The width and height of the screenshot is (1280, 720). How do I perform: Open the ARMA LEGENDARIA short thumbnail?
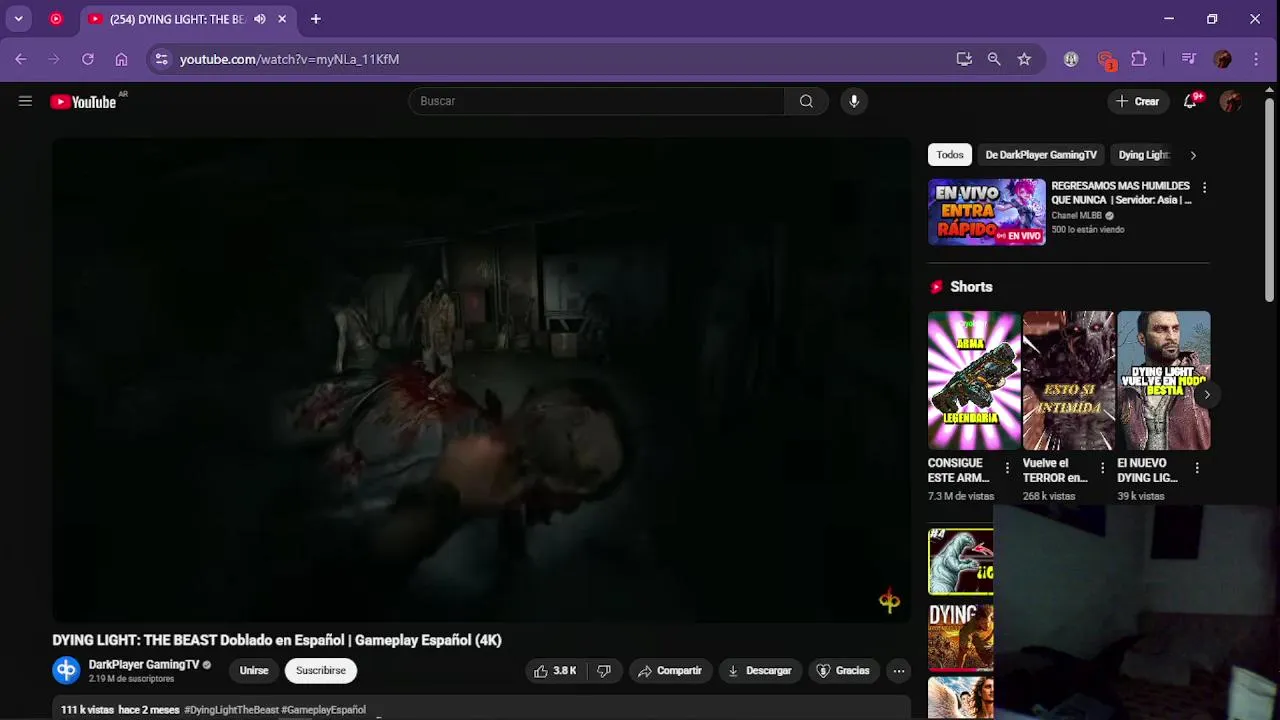(974, 381)
